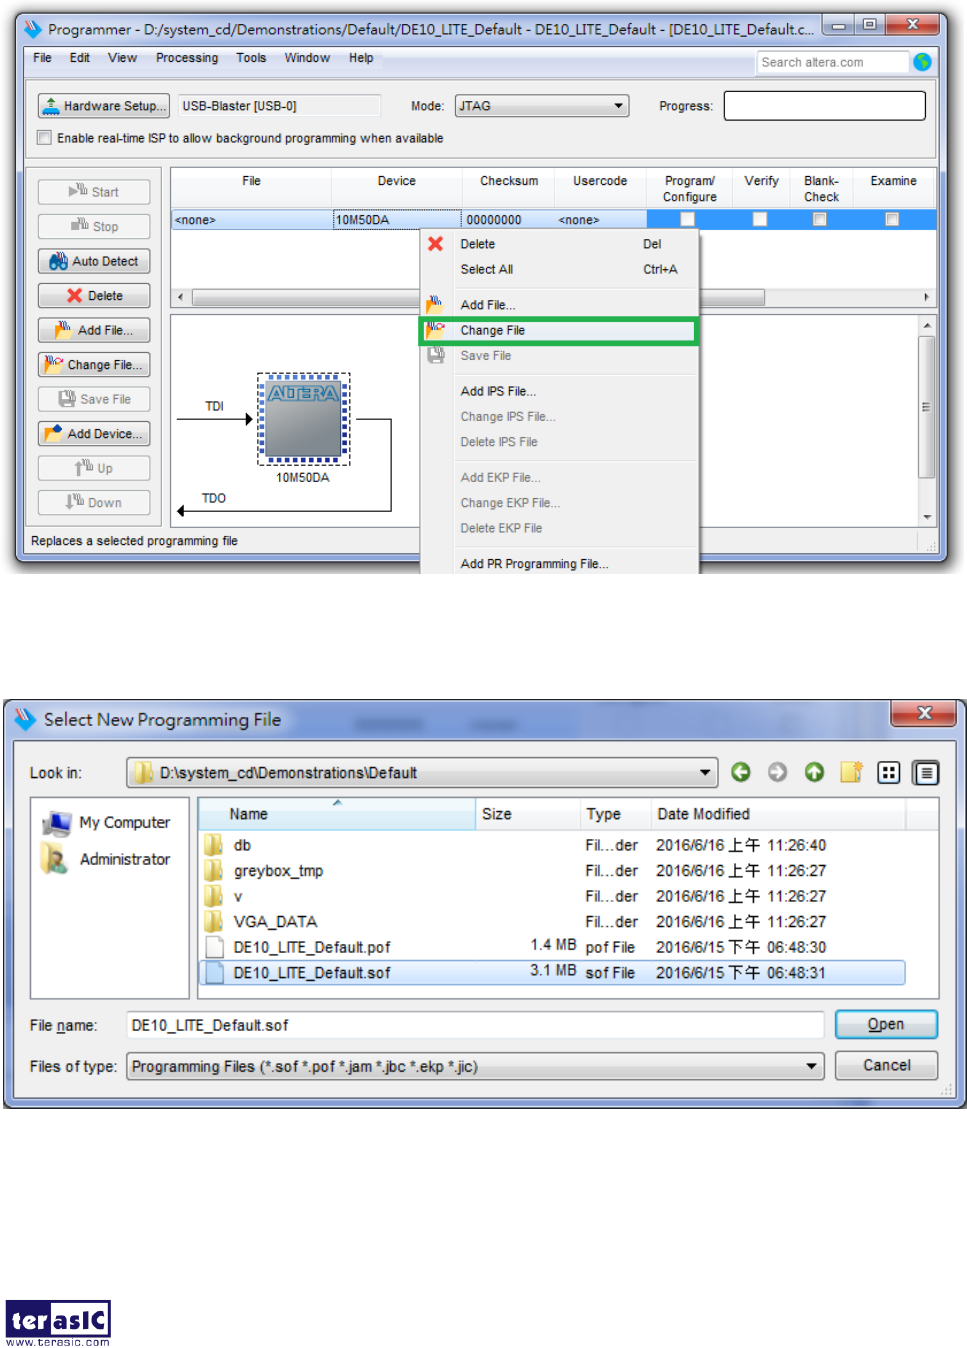Sort by the Size column header
Image resolution: width=967 pixels, height=1348 pixels.
(x=528, y=814)
